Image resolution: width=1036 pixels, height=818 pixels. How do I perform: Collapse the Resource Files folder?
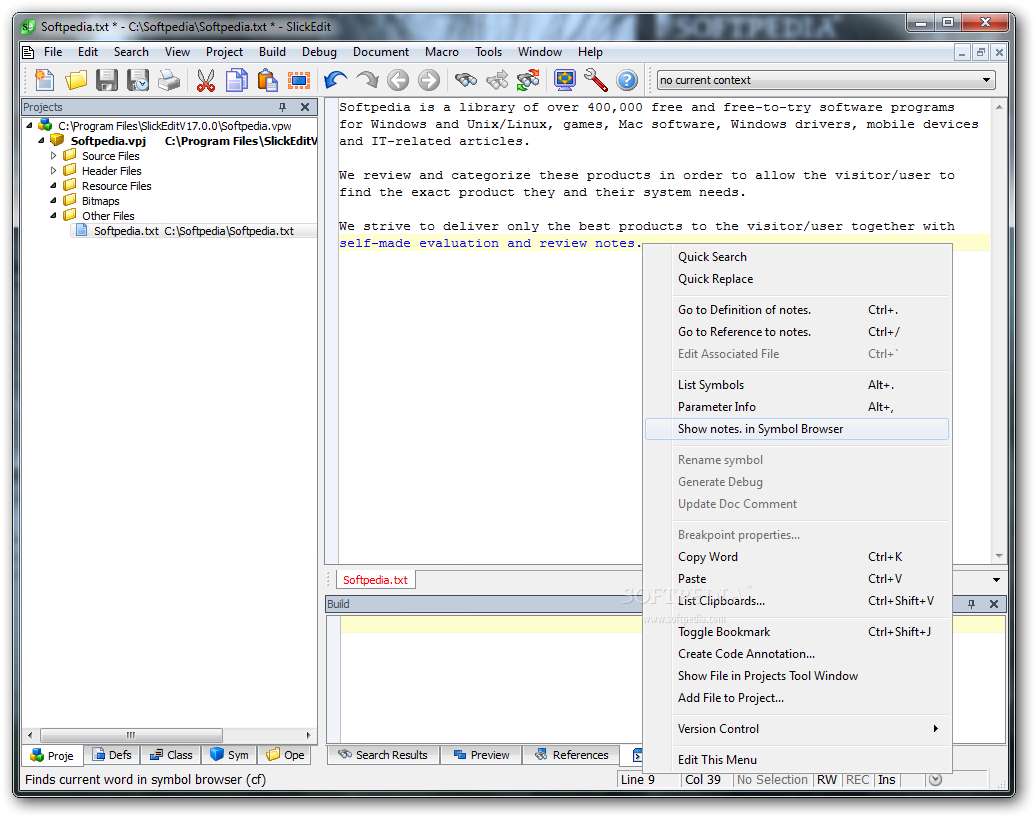(x=54, y=186)
